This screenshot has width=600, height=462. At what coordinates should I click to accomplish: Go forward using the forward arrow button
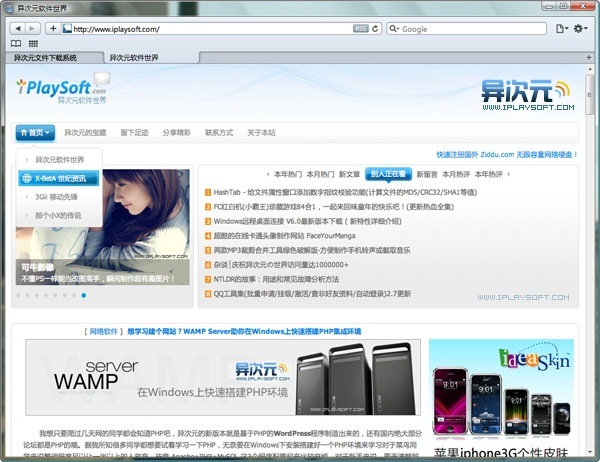pyautogui.click(x=32, y=28)
